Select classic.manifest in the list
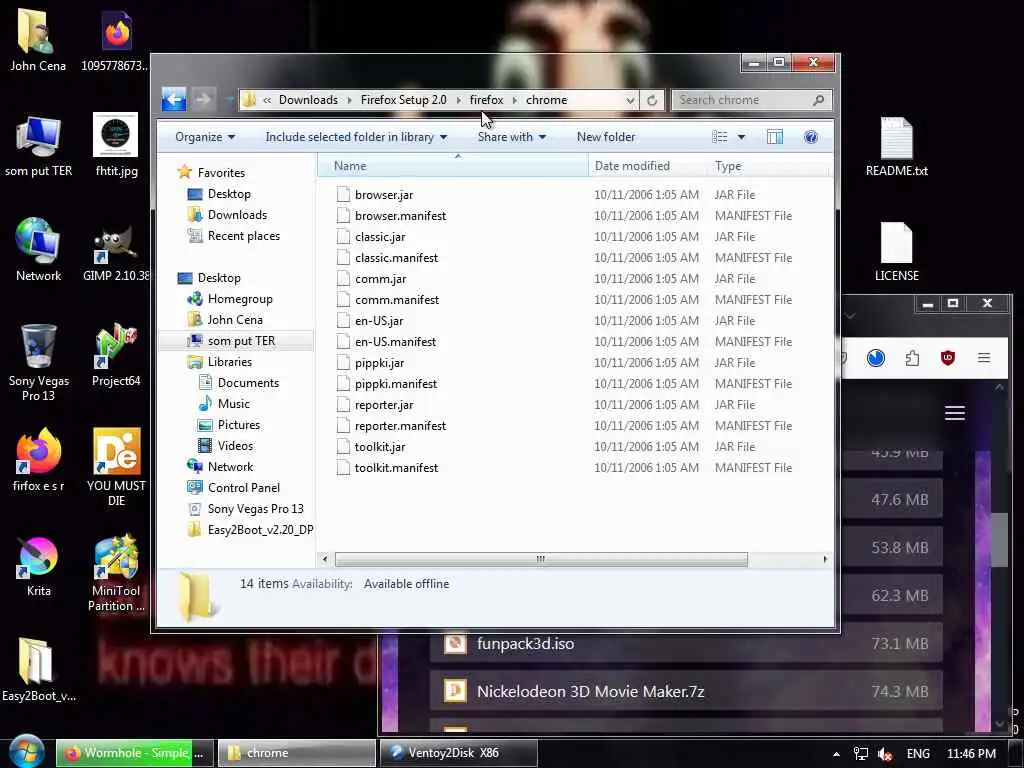 tap(396, 257)
